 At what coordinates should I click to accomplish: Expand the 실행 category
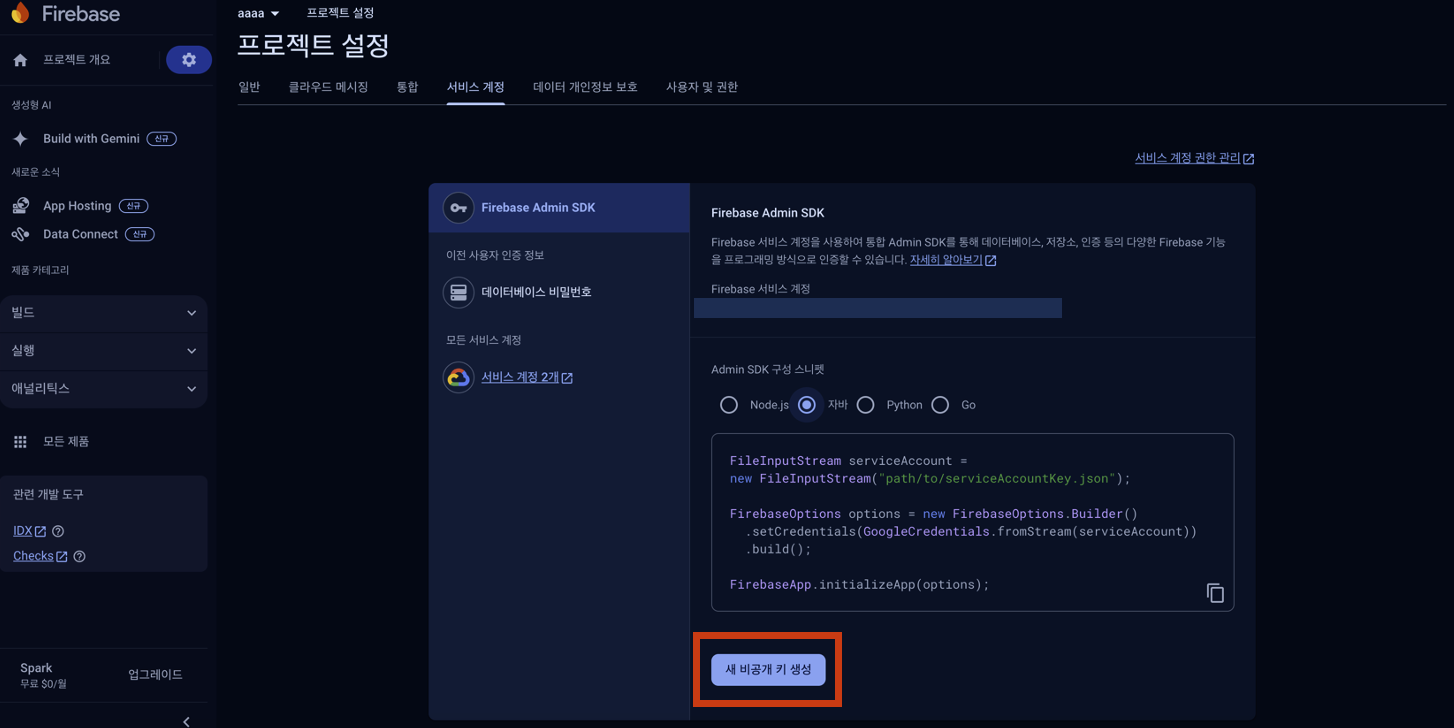104,351
